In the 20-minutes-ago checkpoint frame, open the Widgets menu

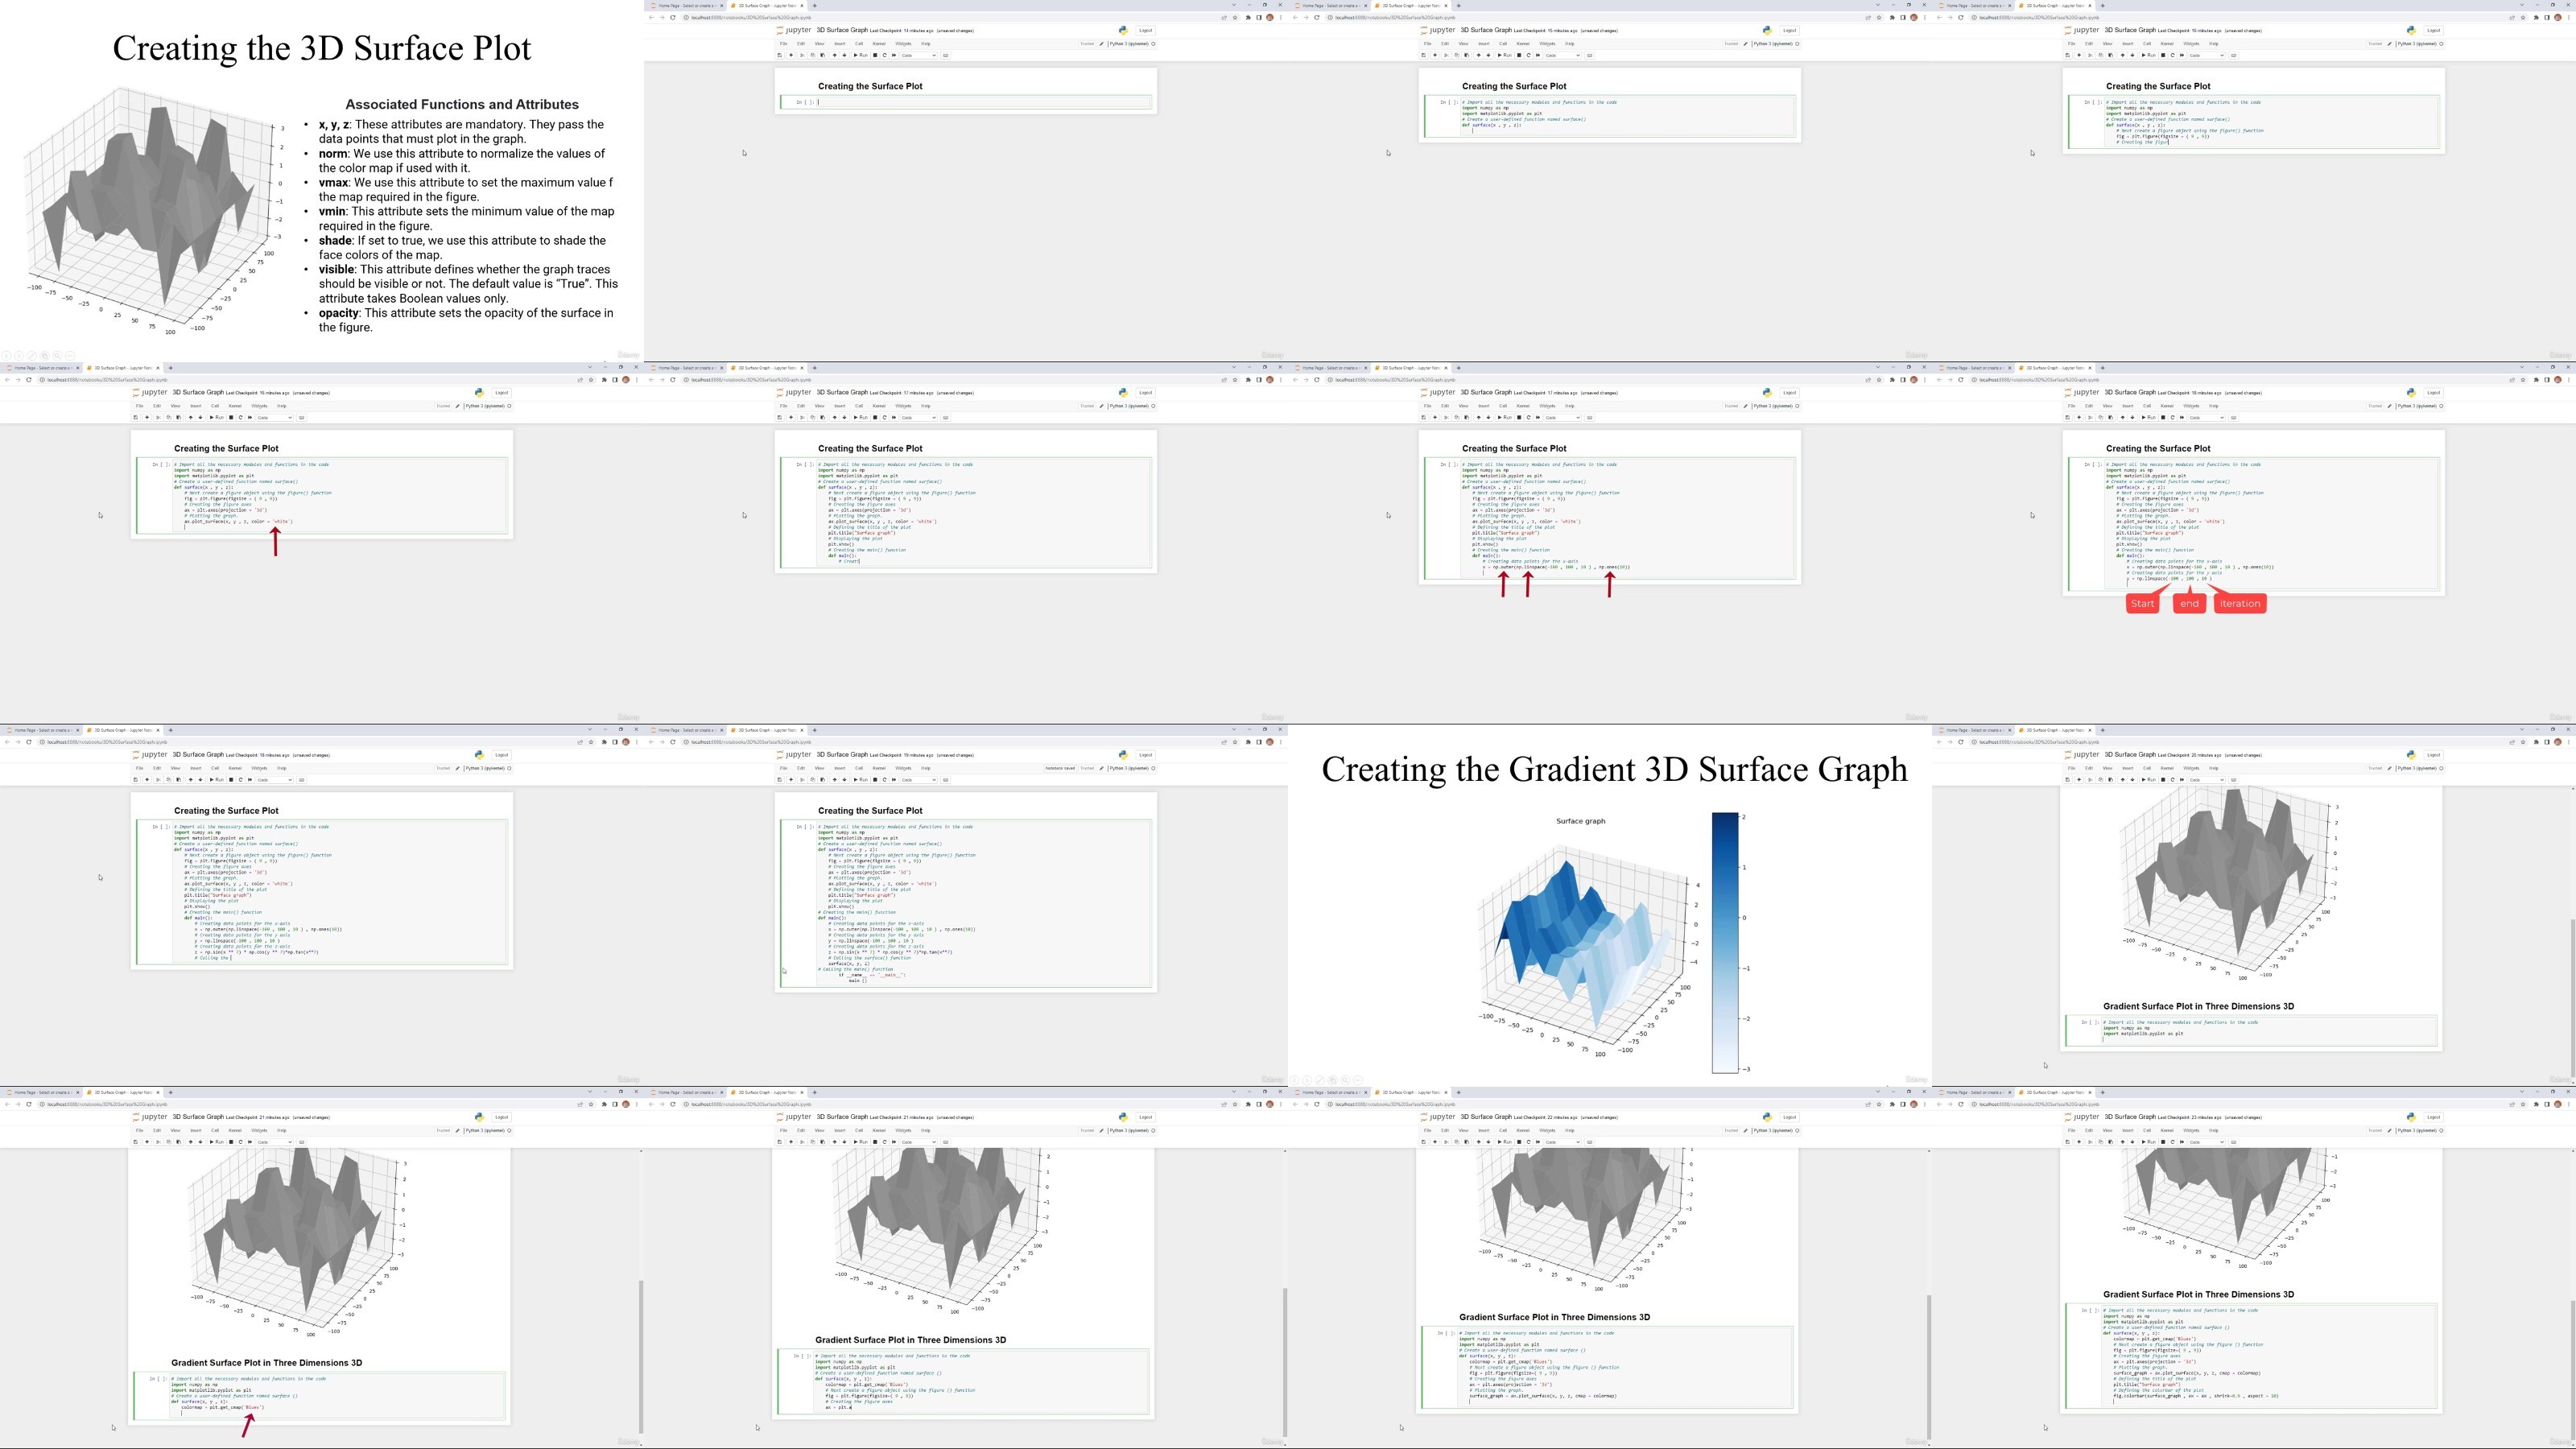point(2191,769)
